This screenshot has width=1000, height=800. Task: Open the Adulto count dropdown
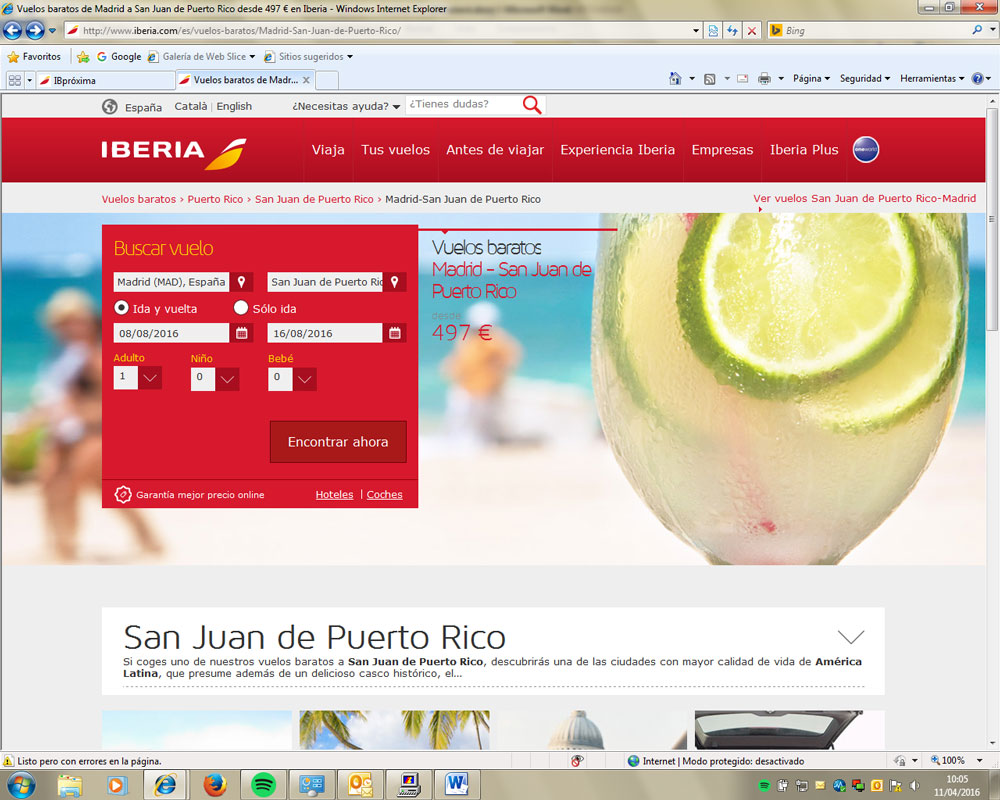coord(150,378)
